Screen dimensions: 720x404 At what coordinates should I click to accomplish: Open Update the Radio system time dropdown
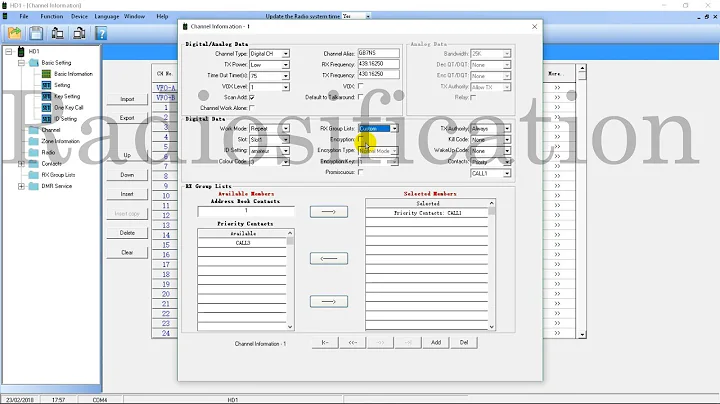coord(368,17)
